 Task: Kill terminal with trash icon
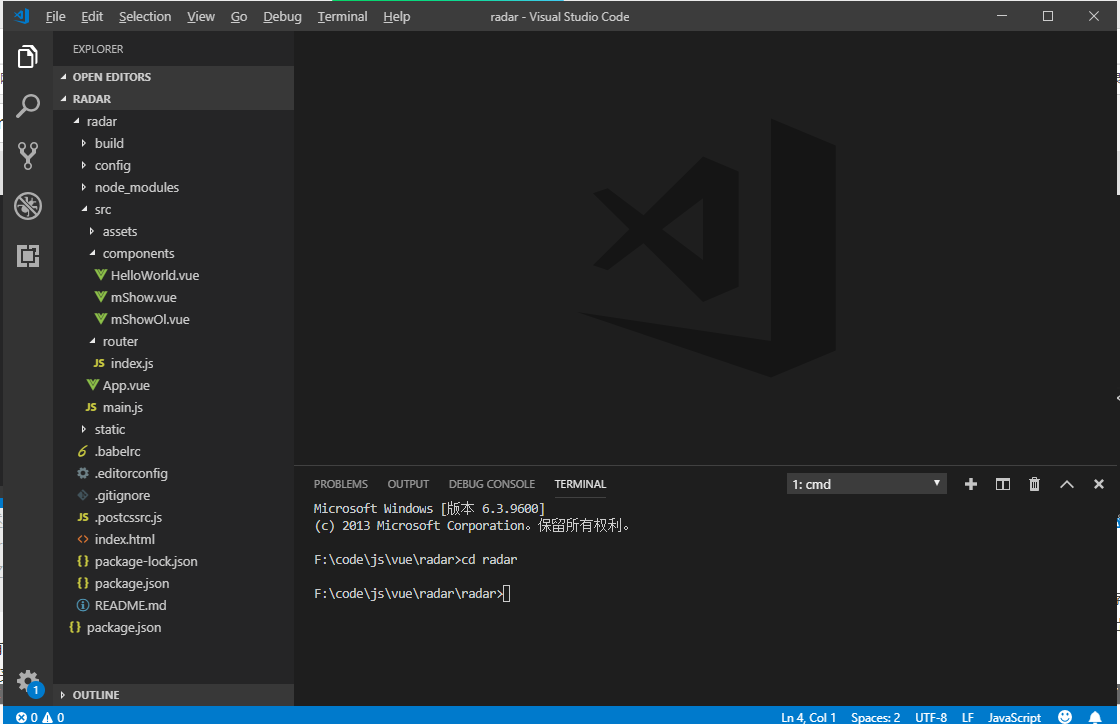pos(1034,484)
